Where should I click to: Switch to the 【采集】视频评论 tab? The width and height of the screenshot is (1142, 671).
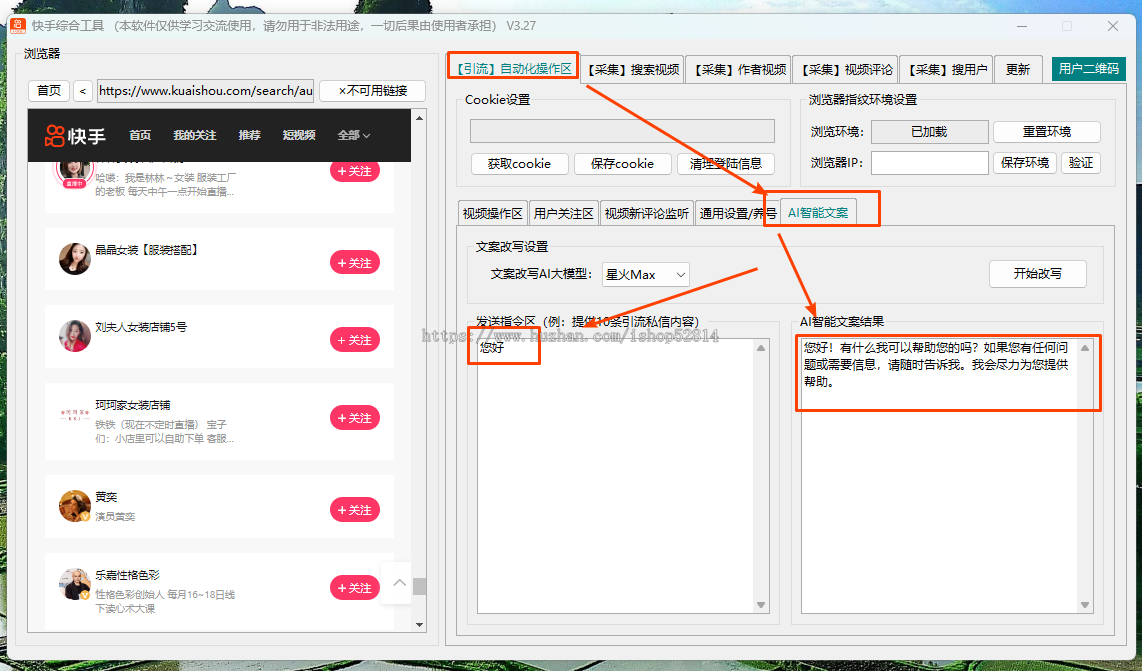(x=846, y=70)
